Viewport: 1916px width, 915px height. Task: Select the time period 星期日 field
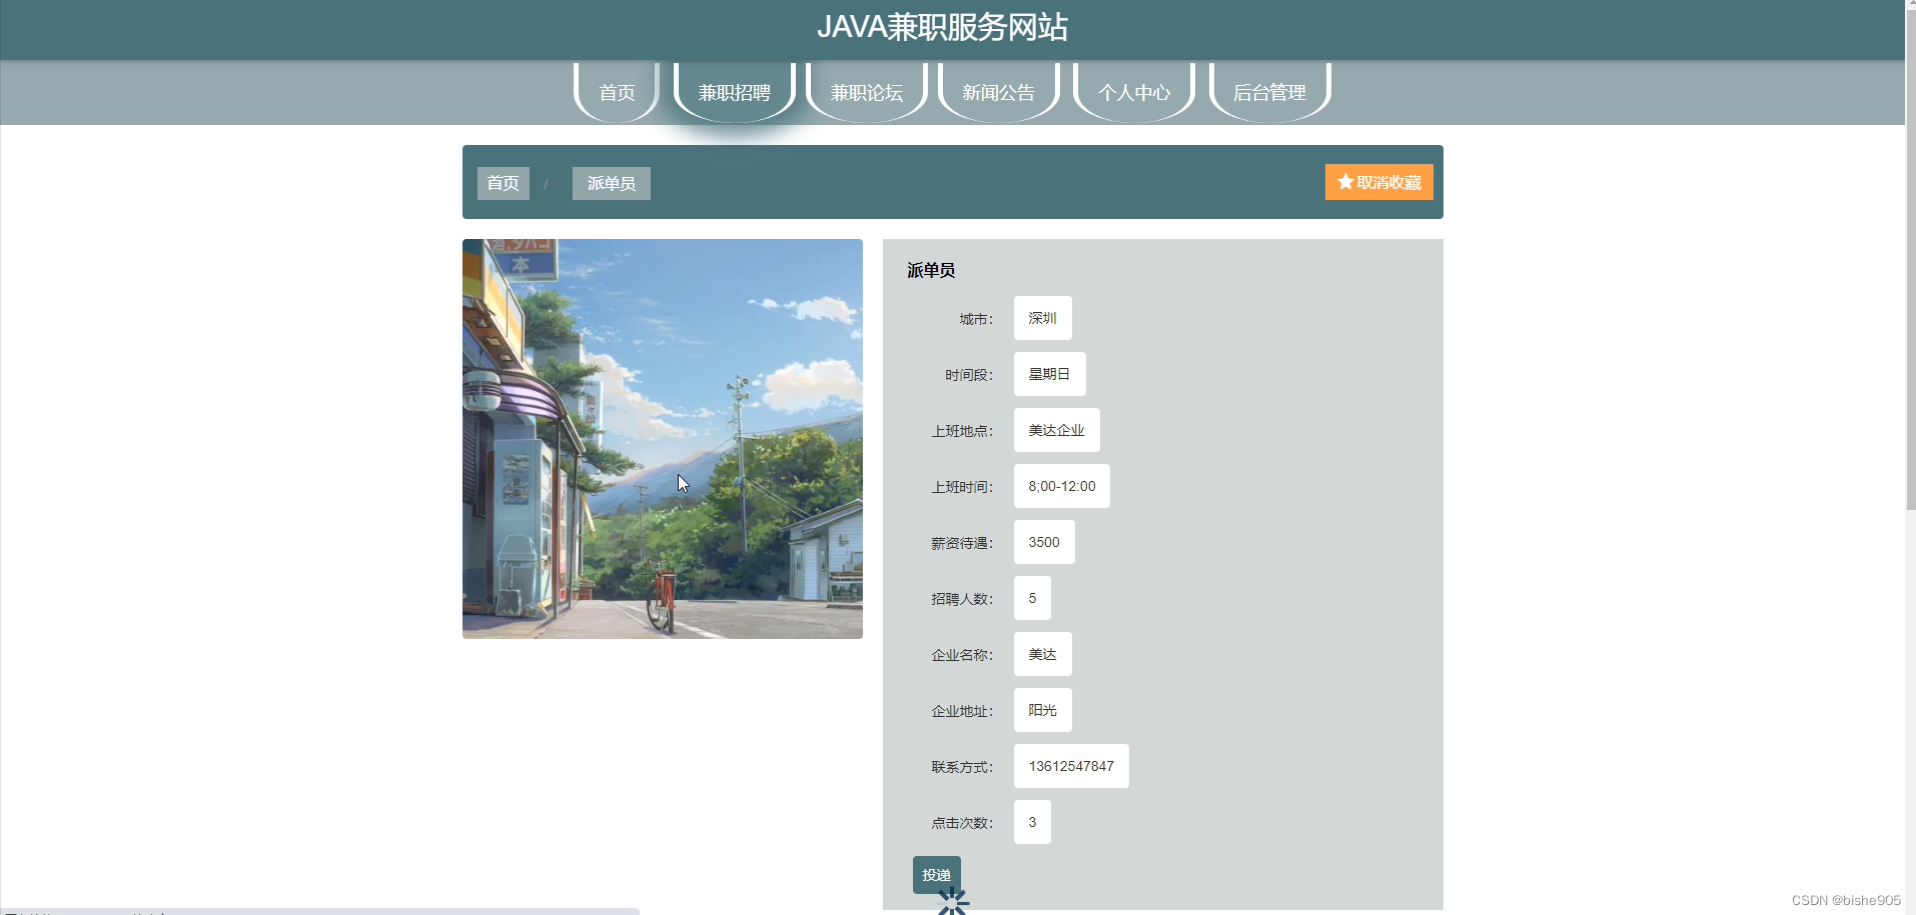coord(1049,373)
